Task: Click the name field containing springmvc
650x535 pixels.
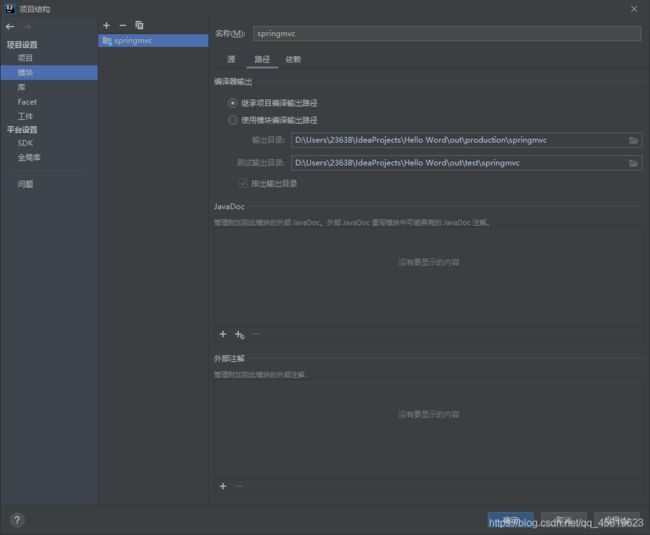Action: tap(447, 34)
